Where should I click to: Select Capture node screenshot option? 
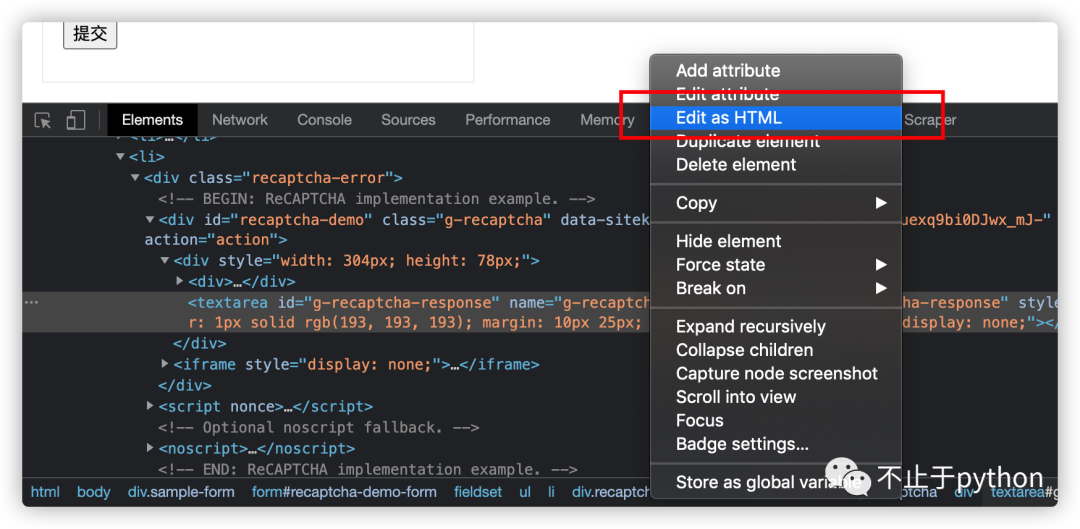coord(776,374)
